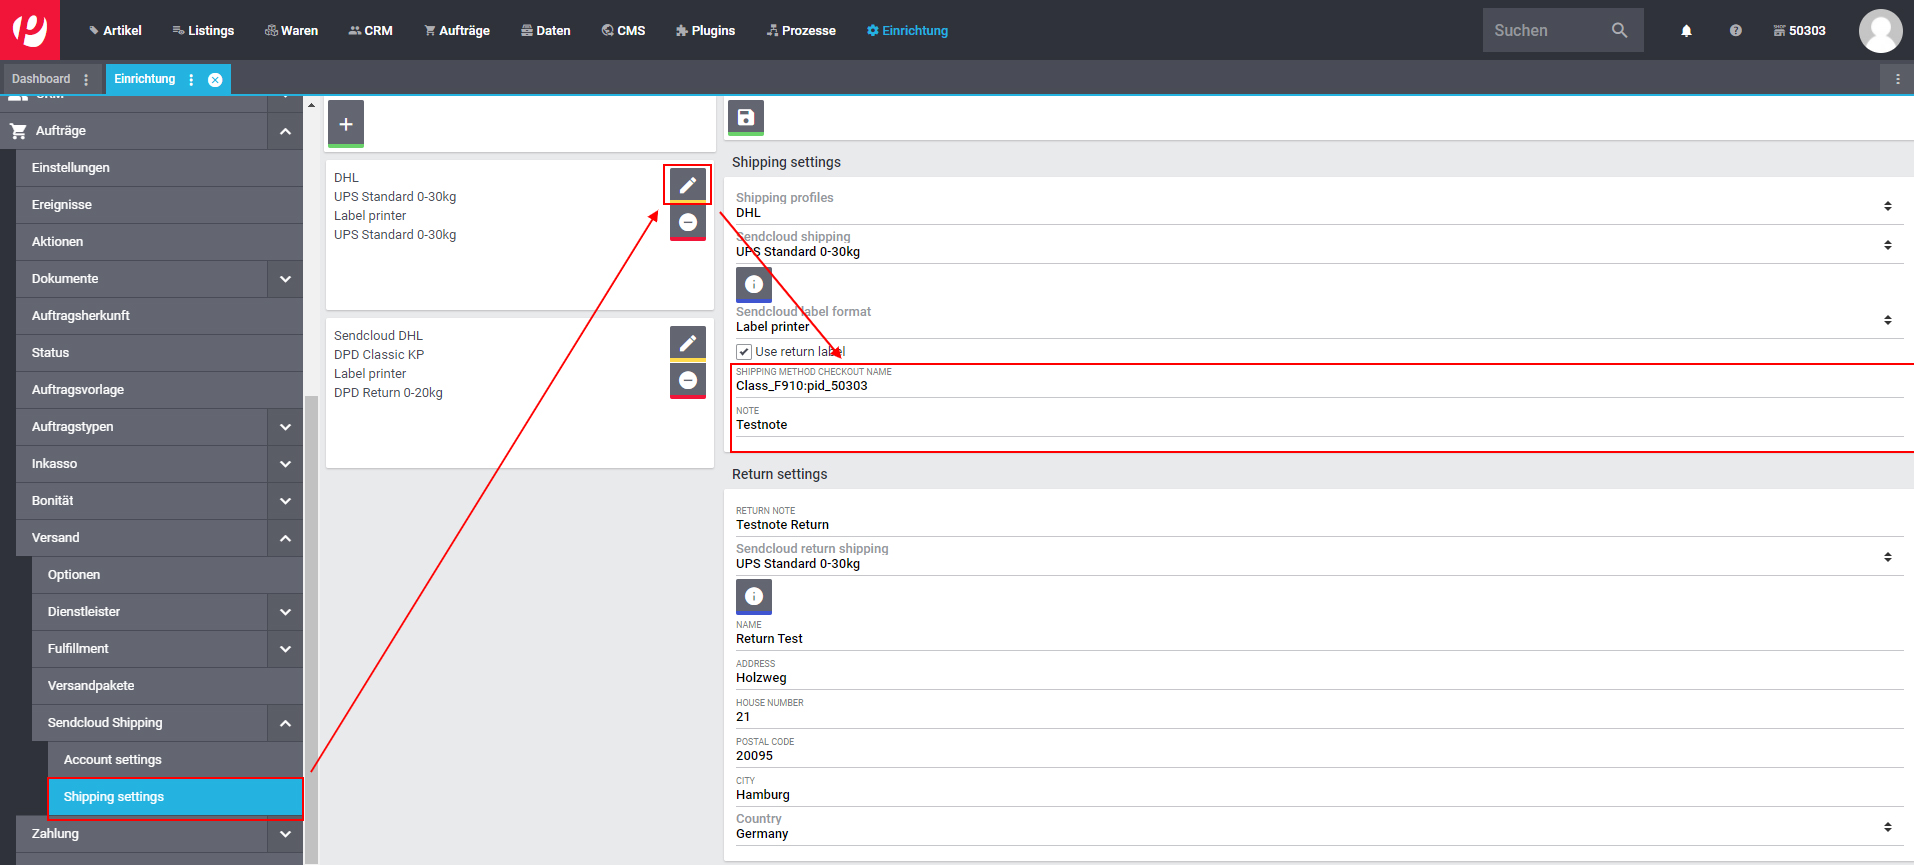The height and width of the screenshot is (865, 1914).
Task: Open Plugins menu
Action: point(705,31)
